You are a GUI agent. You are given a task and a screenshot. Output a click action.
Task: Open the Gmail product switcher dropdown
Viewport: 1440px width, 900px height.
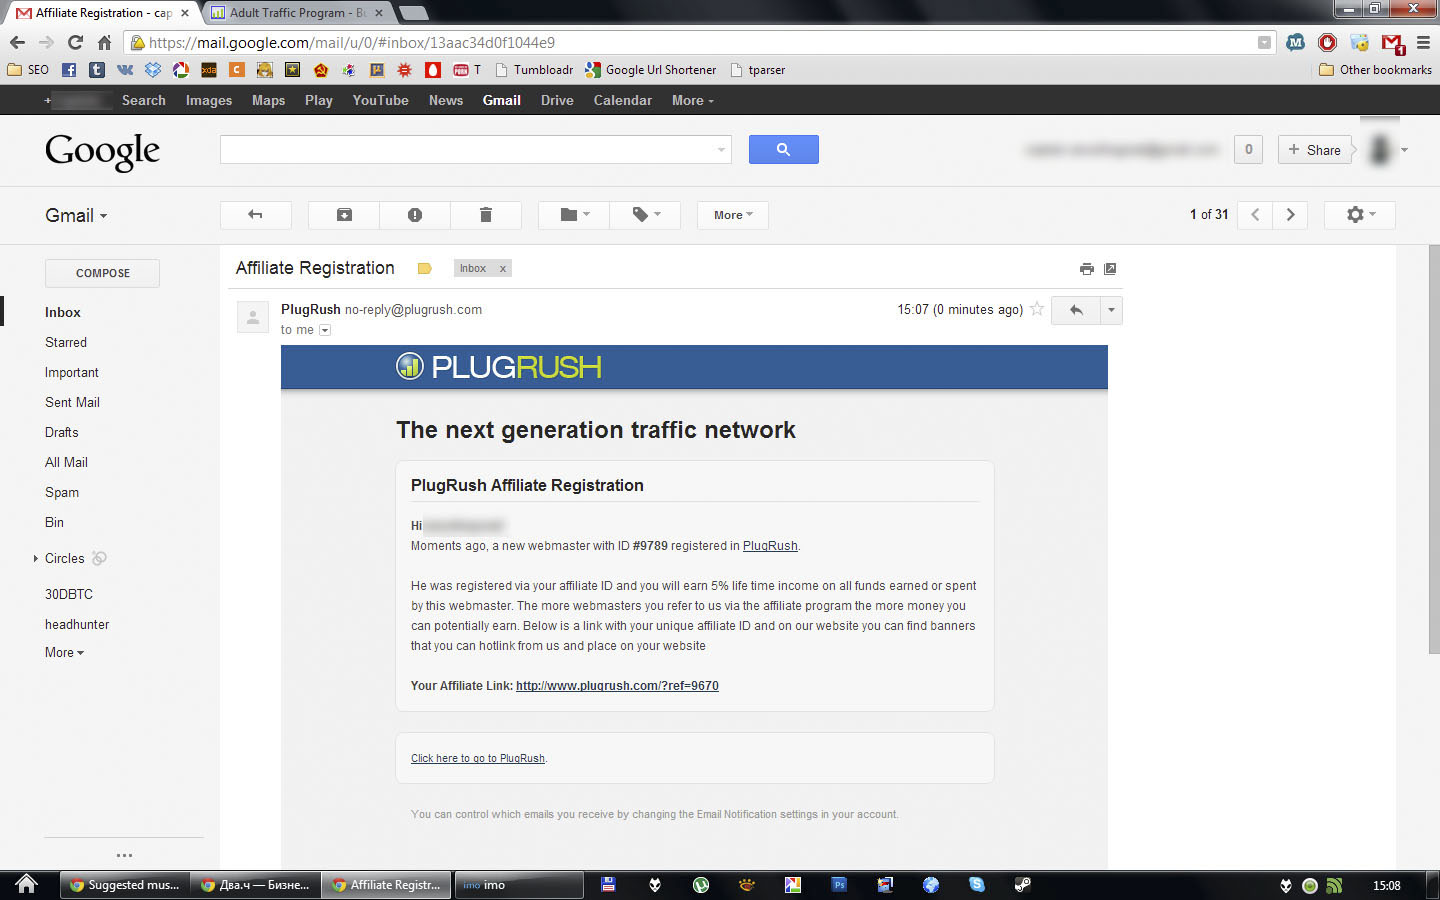coord(76,216)
